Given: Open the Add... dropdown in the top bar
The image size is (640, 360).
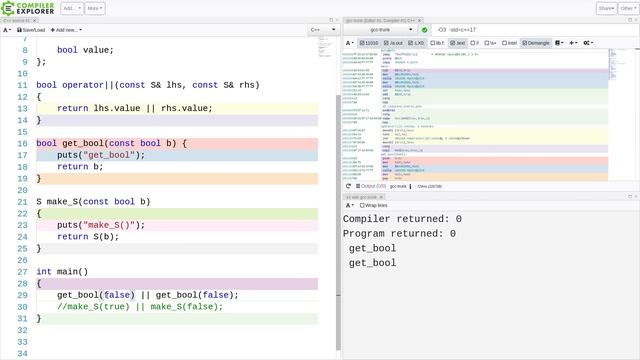Looking at the screenshot, I should (x=72, y=8).
